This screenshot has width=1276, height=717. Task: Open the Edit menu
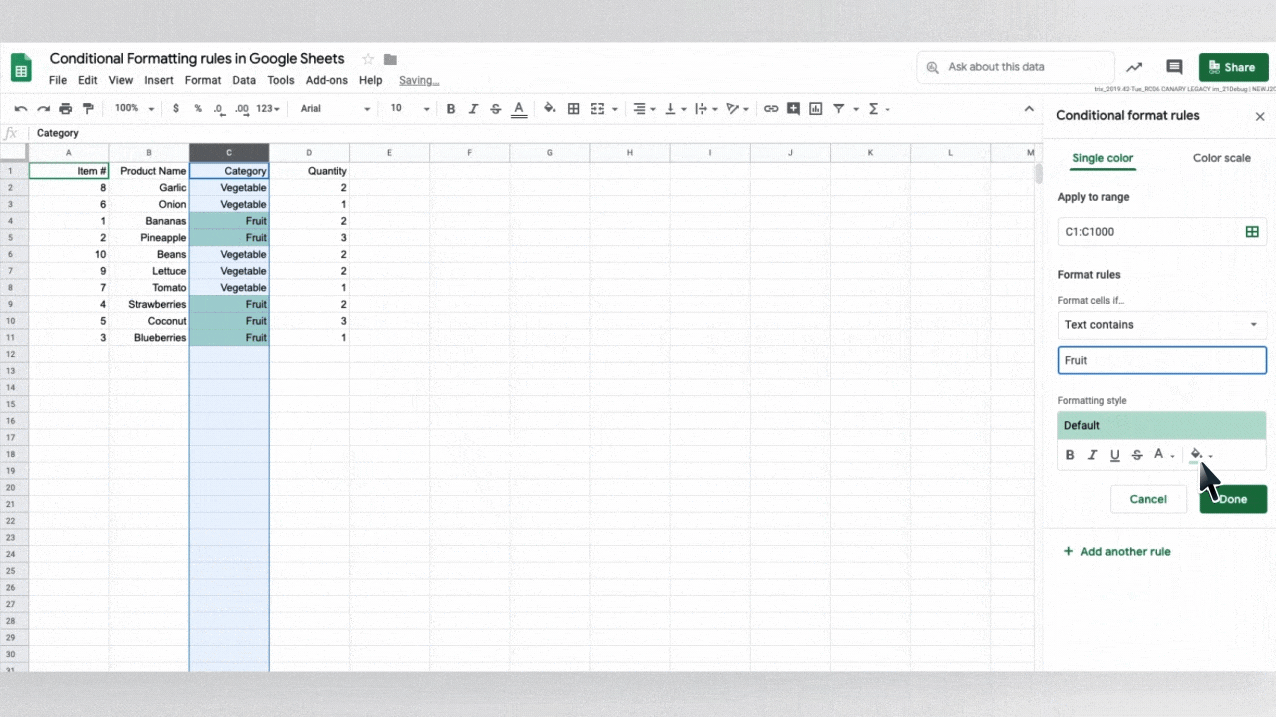[88, 80]
